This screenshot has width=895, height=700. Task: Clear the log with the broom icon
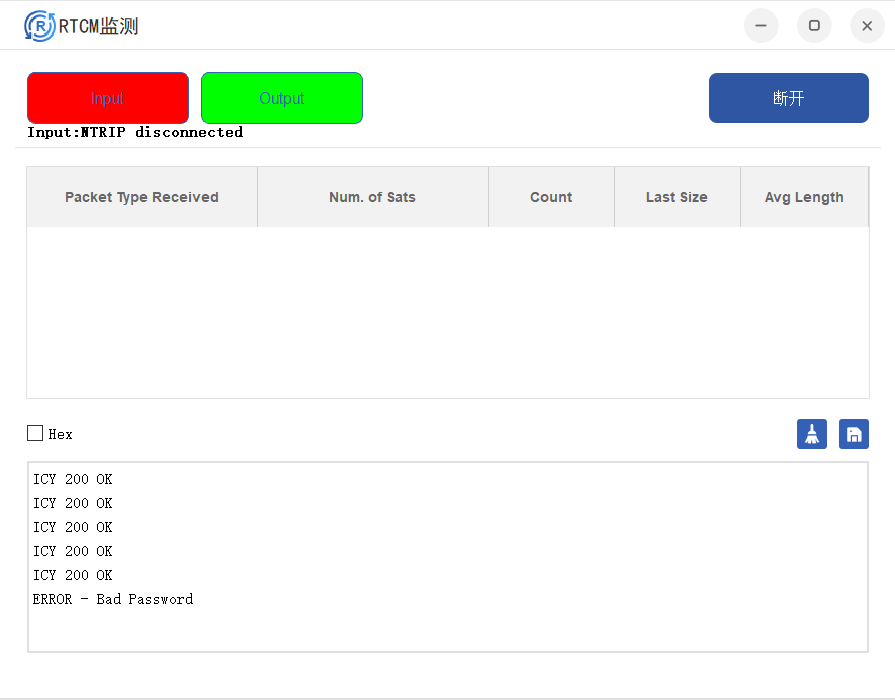(x=811, y=434)
